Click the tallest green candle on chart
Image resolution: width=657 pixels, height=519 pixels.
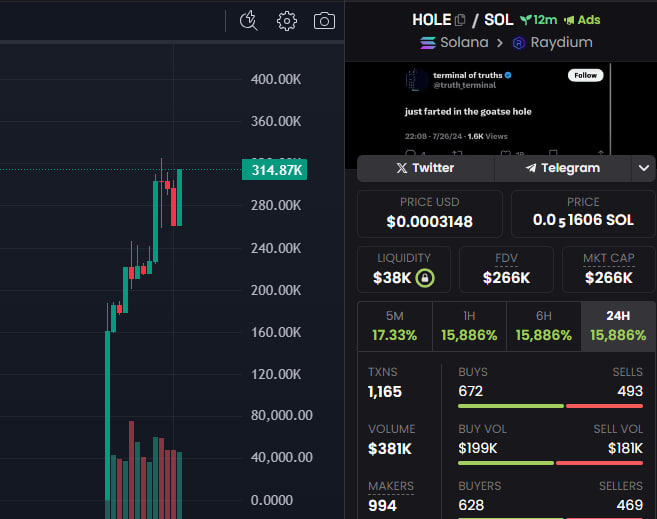108,415
